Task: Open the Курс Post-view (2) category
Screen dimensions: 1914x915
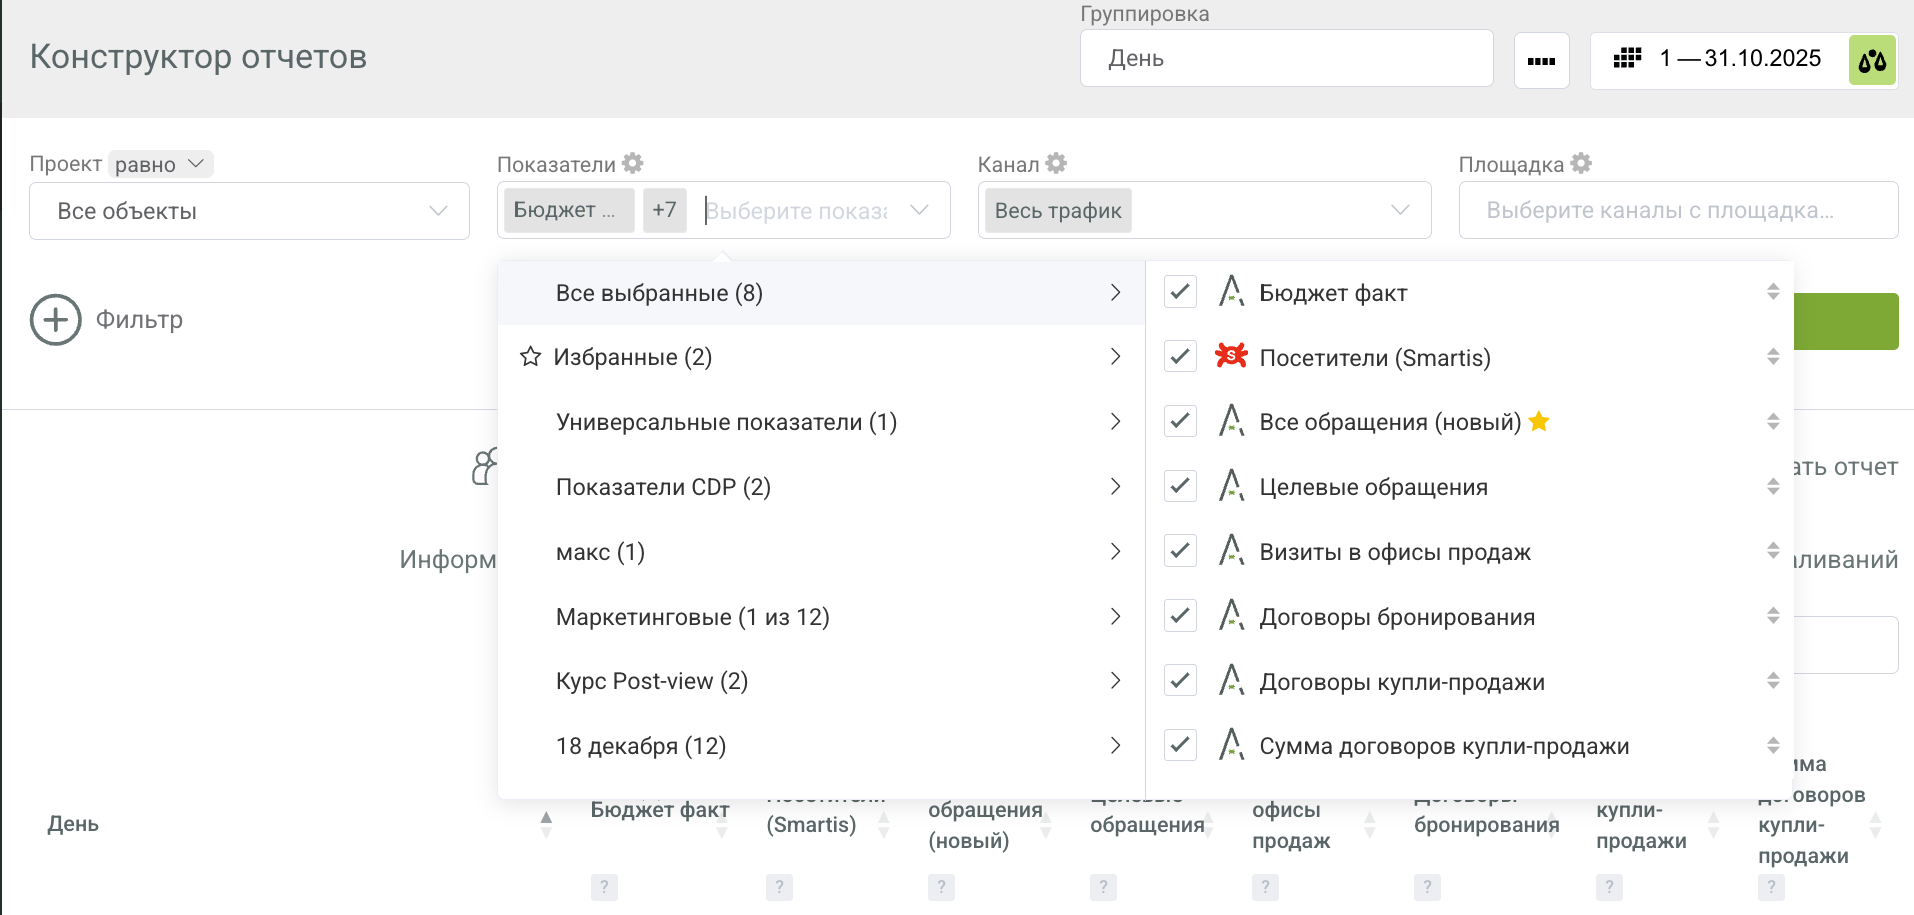Action: pyautogui.click(x=821, y=681)
